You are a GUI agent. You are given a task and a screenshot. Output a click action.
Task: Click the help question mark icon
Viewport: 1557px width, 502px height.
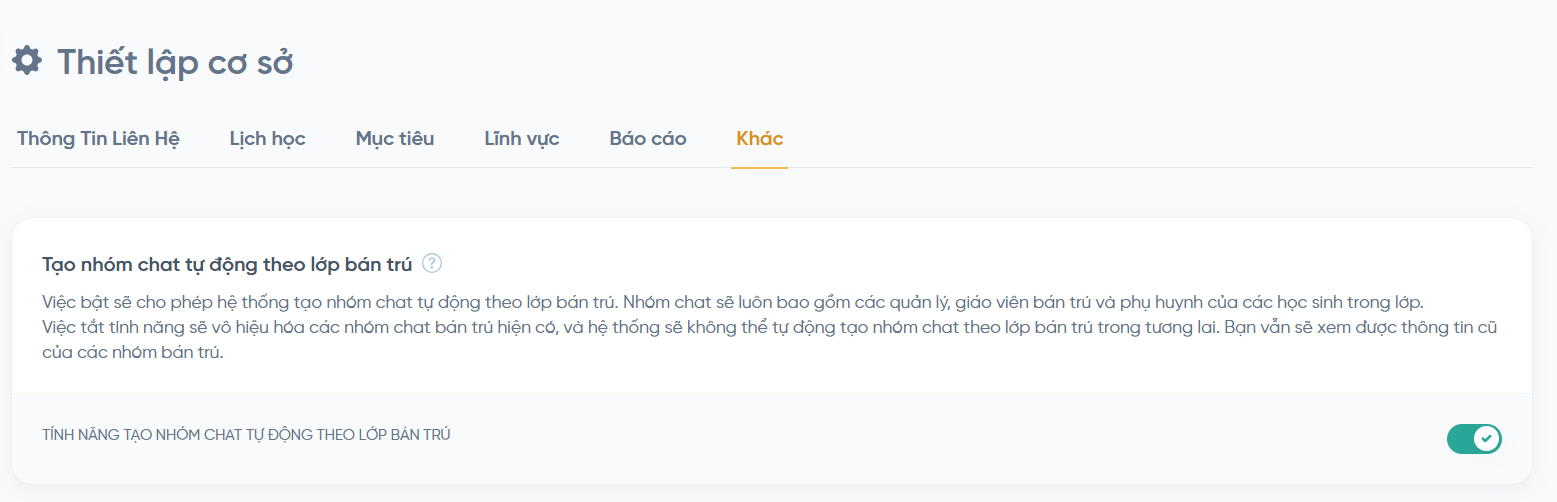click(432, 264)
